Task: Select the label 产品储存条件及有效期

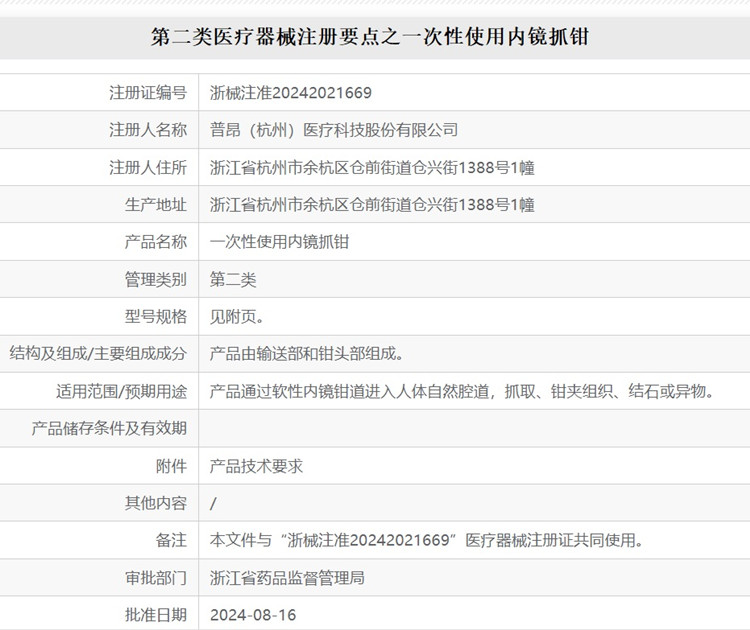Action: 109,429
